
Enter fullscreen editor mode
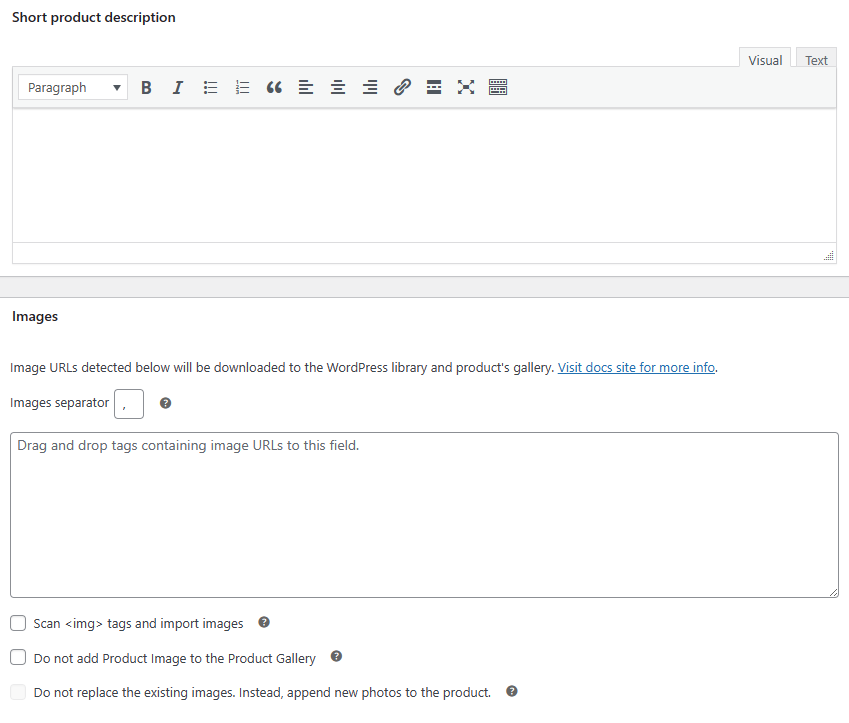click(x=466, y=87)
